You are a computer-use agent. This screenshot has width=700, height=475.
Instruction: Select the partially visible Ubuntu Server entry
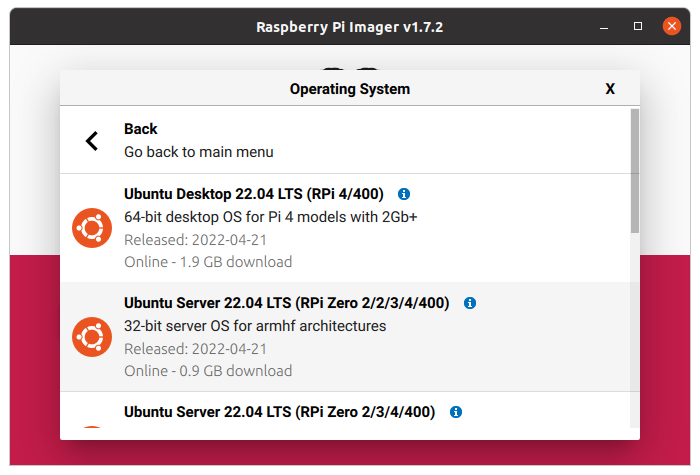pos(279,412)
